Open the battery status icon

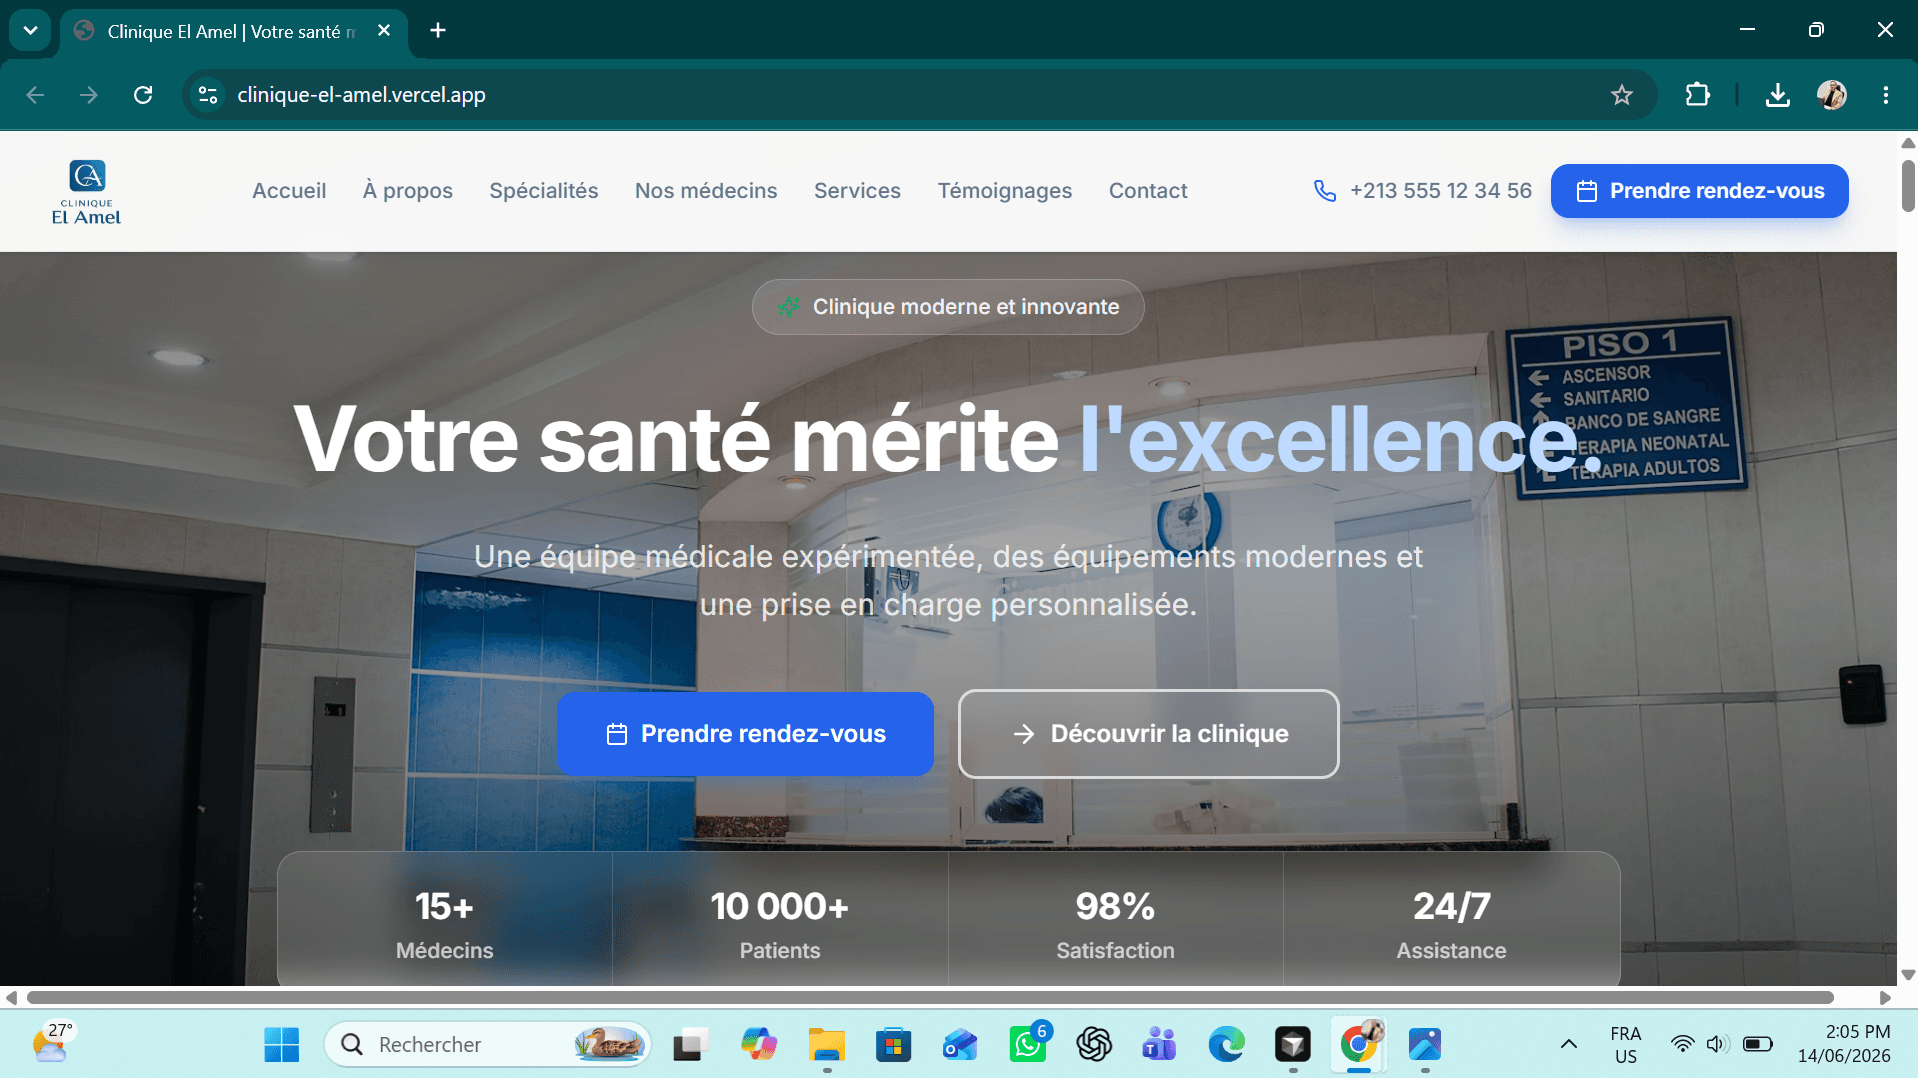(1757, 1045)
